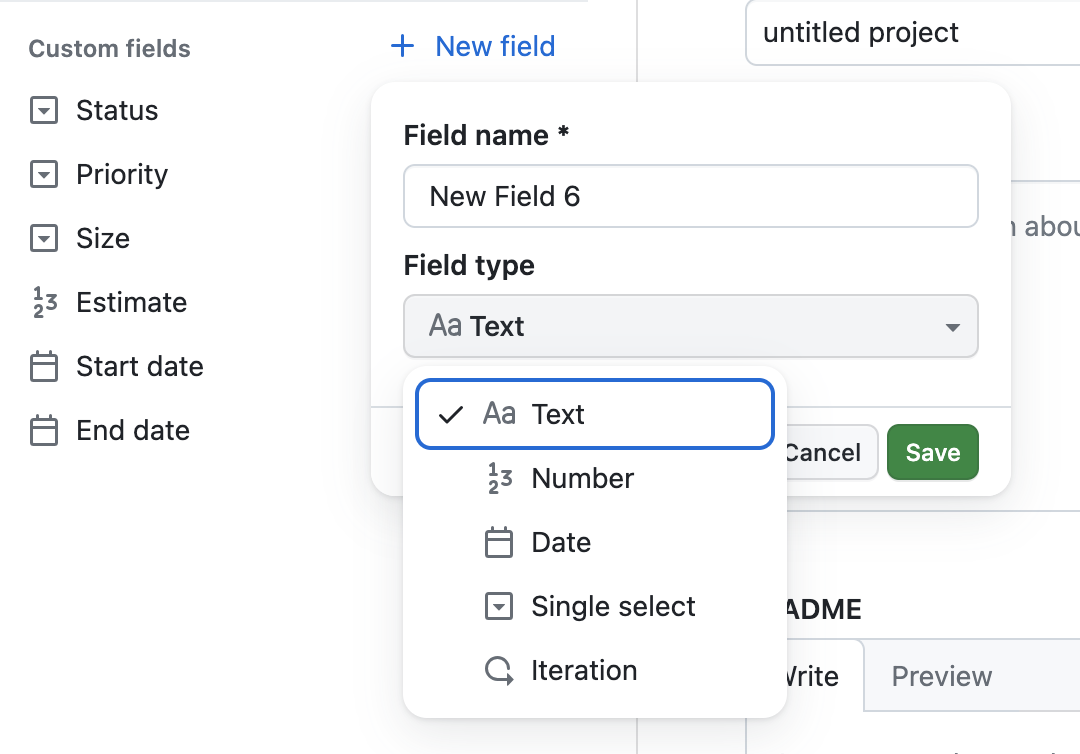Viewport: 1080px width, 754px height.
Task: Open the Field type dropdown
Action: pyautogui.click(x=690, y=326)
